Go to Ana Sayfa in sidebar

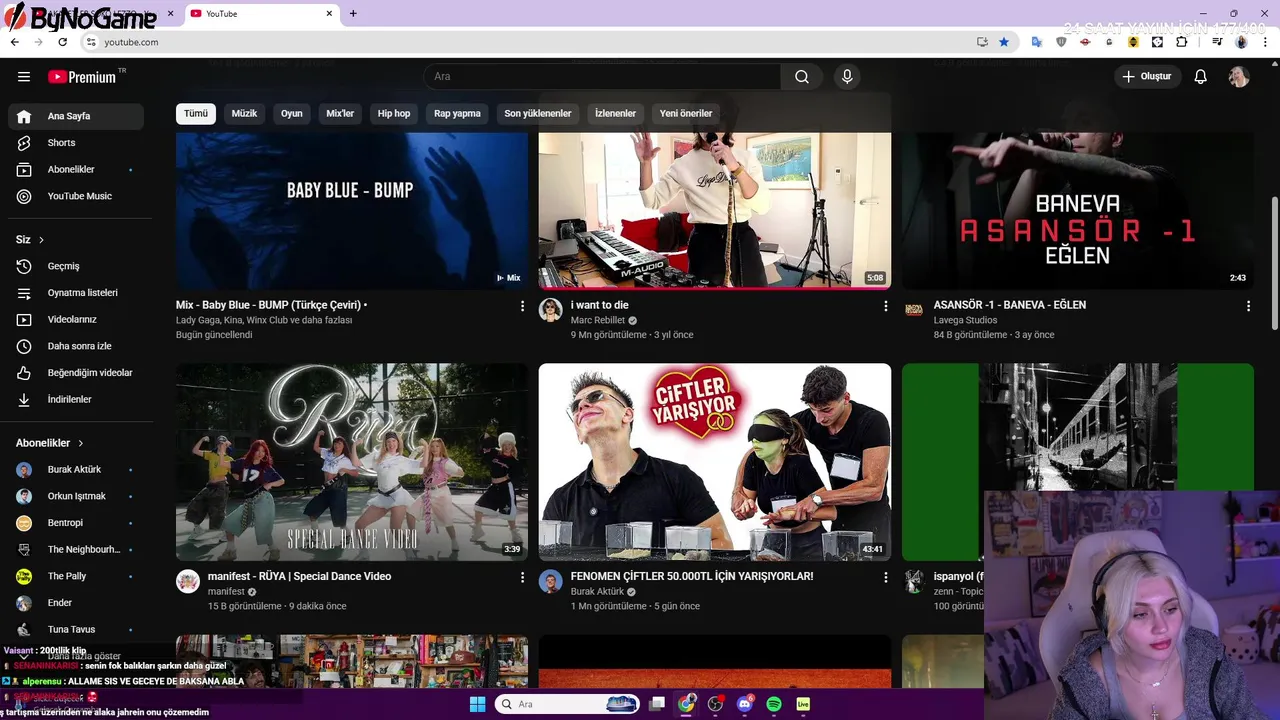[x=76, y=116]
